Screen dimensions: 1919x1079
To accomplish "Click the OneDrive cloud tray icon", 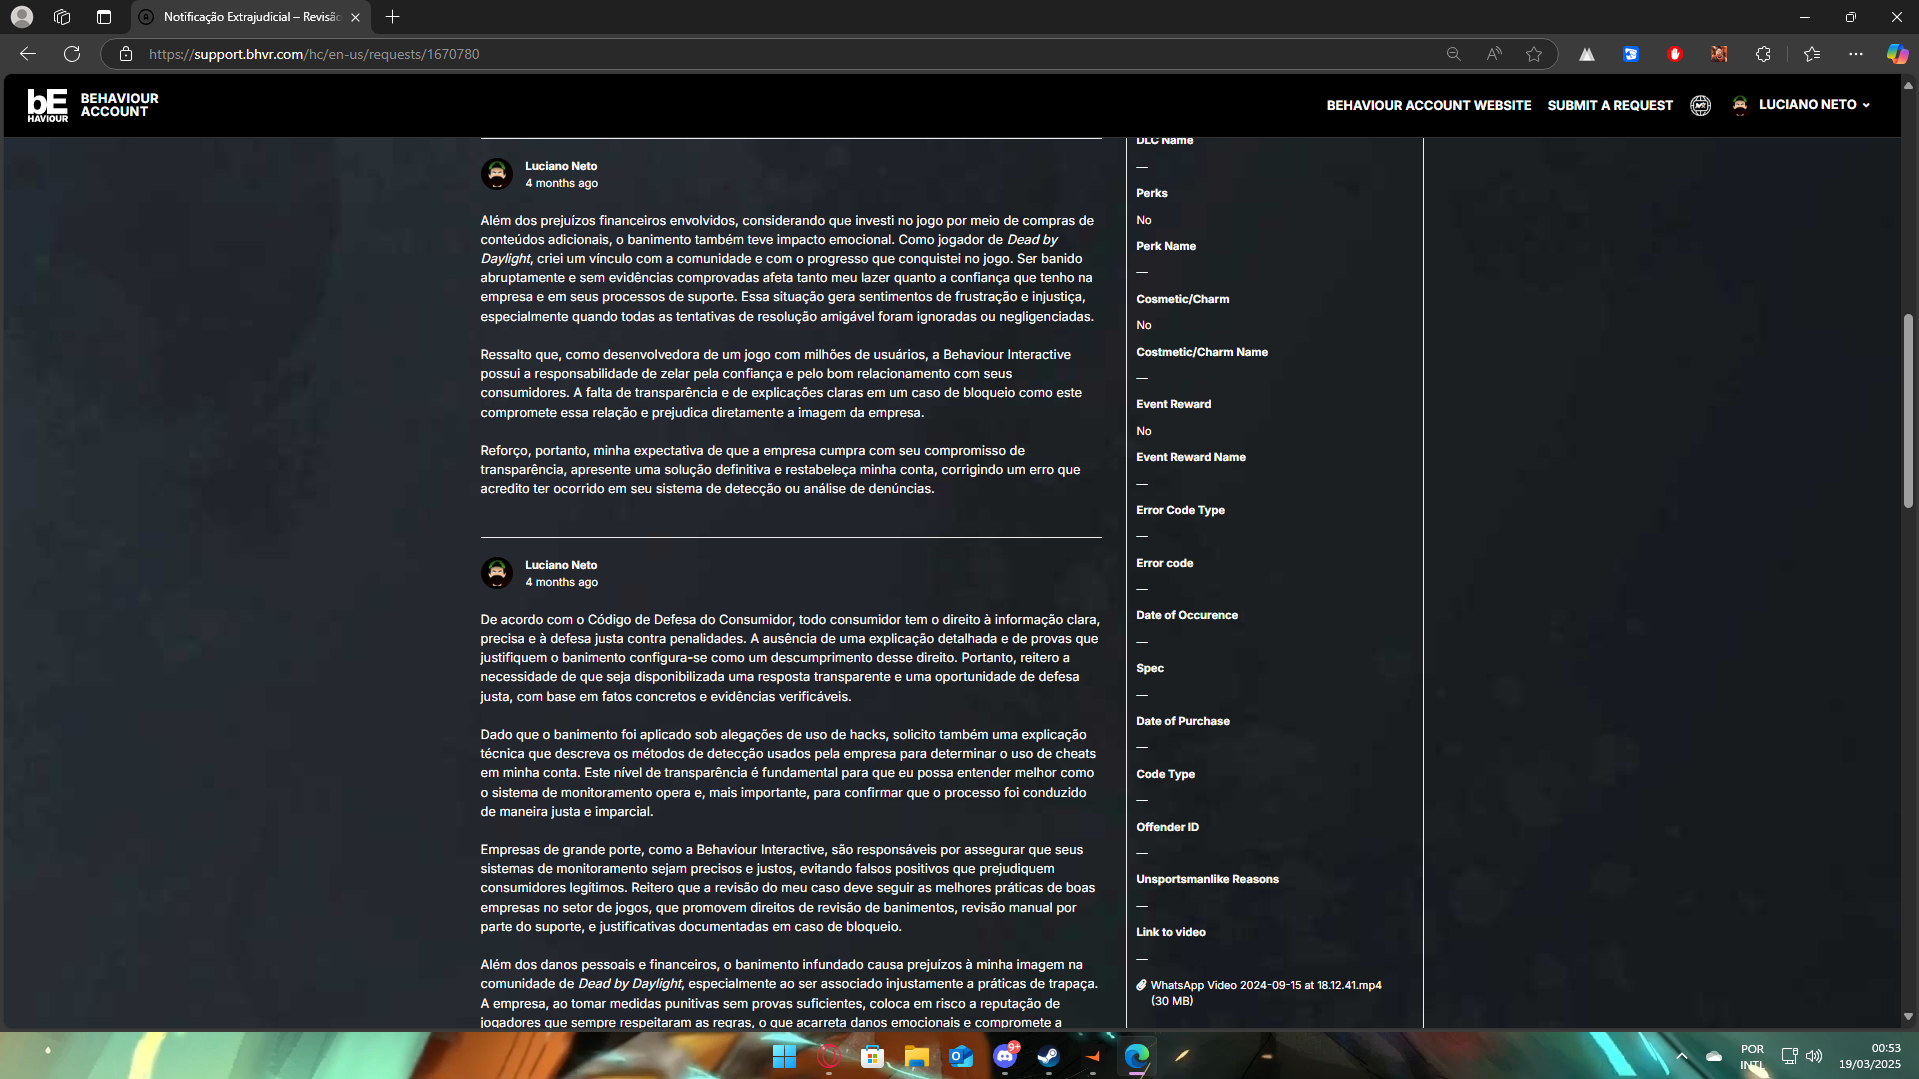I will pyautogui.click(x=1714, y=1056).
